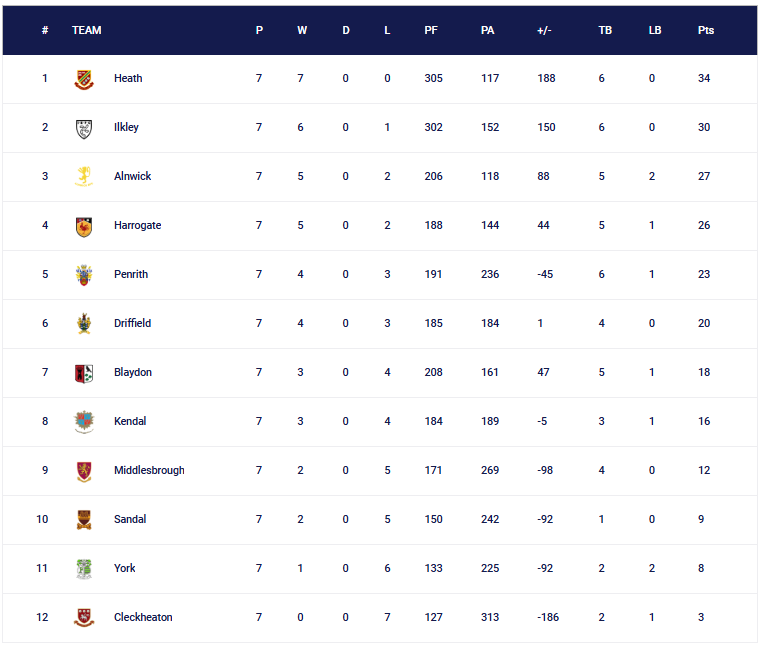Click the TEAM column header

(87, 30)
